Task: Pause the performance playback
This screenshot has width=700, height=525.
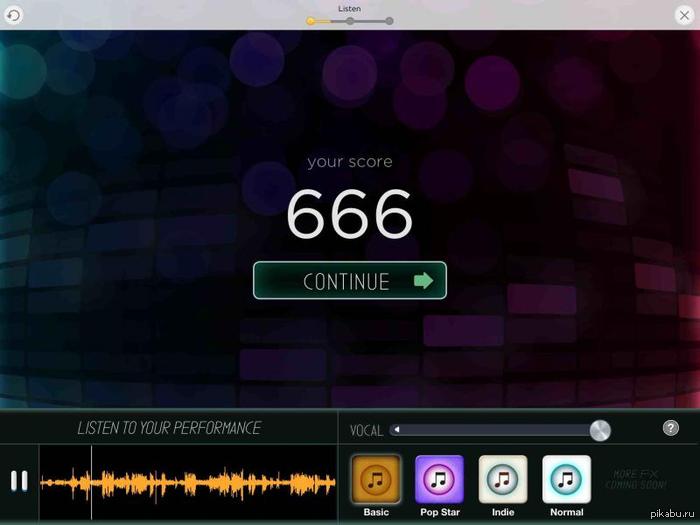Action: [19, 481]
